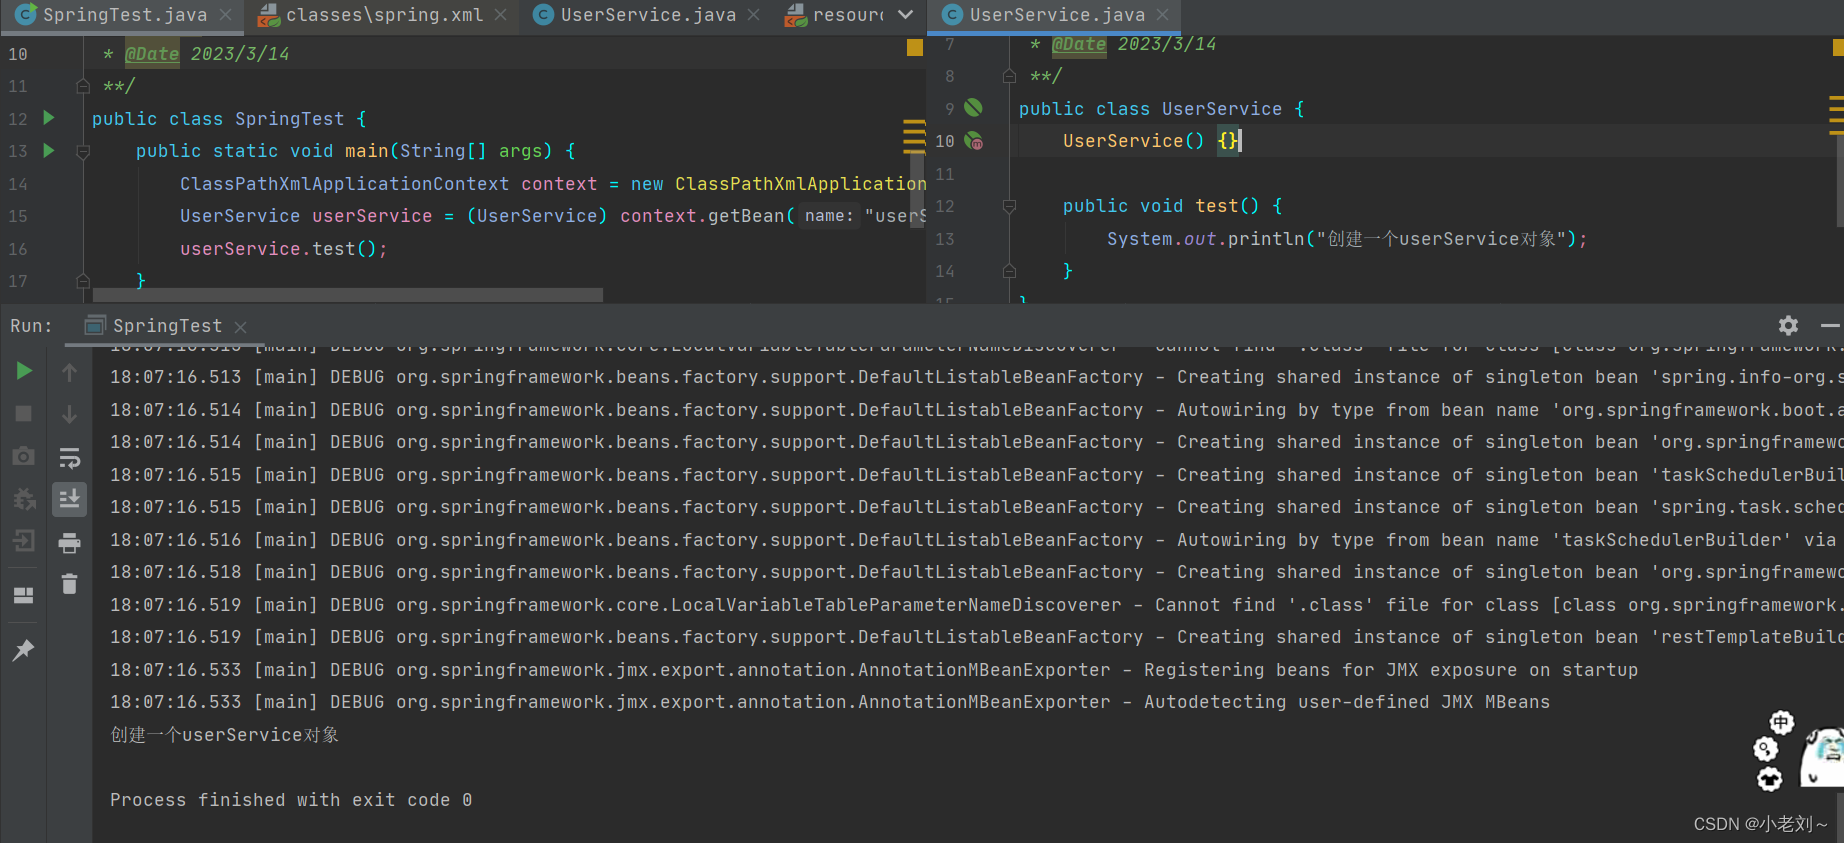Clear console with trash can icon

[69, 584]
